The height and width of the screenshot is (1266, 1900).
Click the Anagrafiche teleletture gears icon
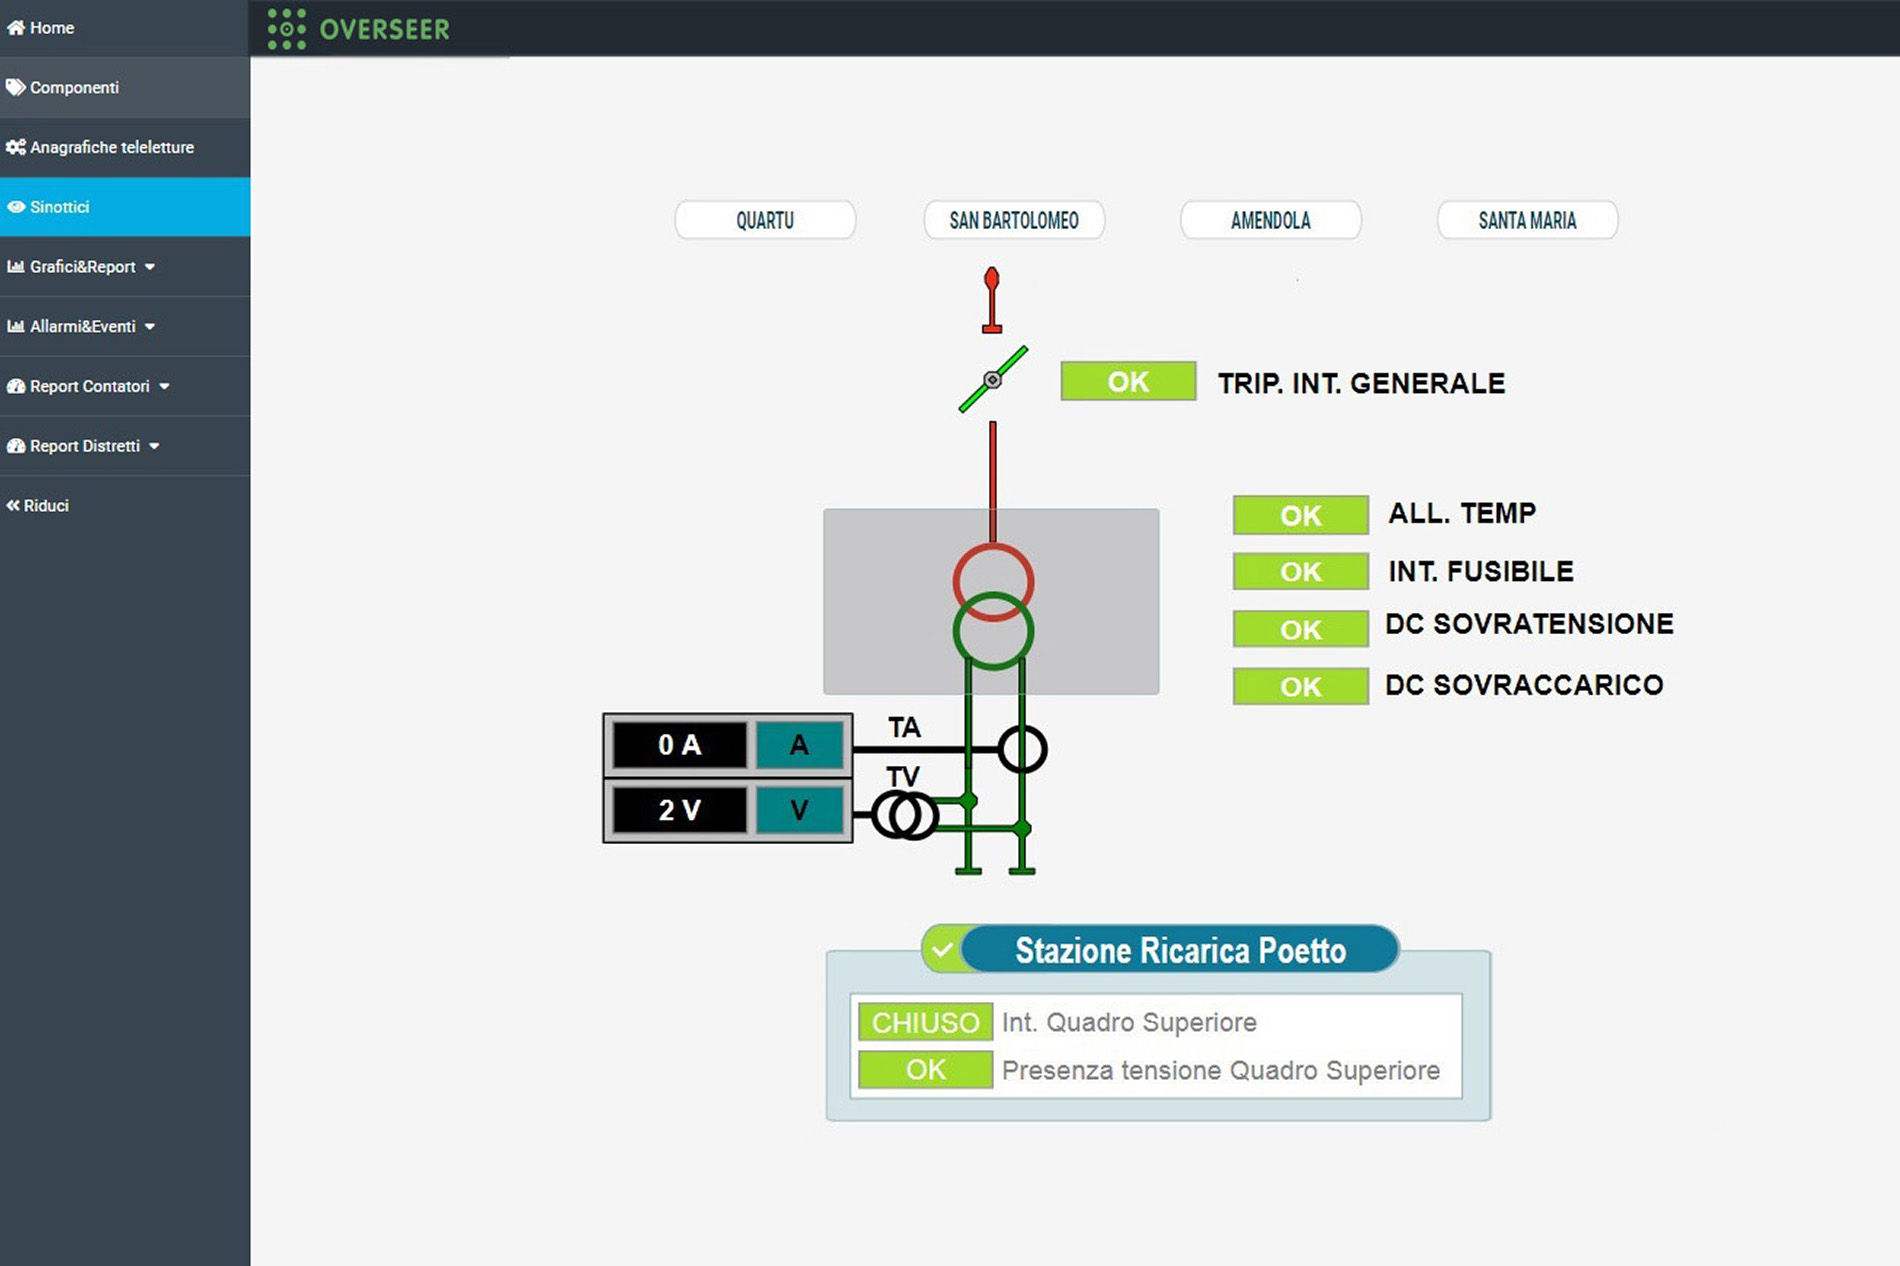pyautogui.click(x=15, y=147)
